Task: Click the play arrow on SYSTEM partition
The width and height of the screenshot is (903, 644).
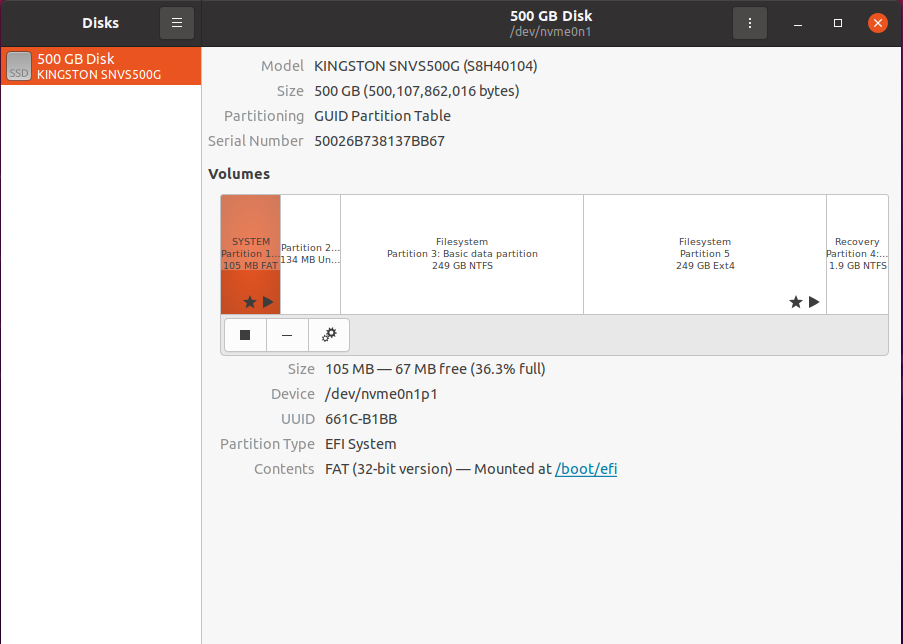Action: click(x=268, y=302)
